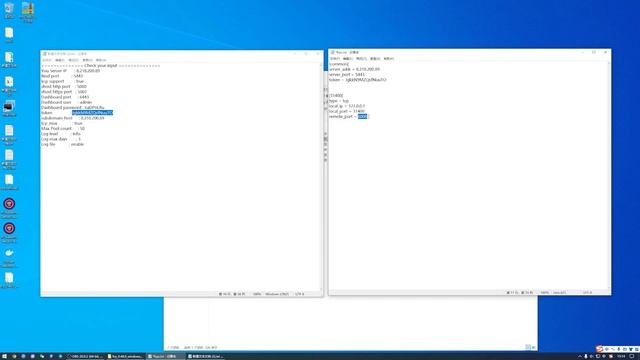Open View menu in left Notepad window
Image resolution: width=640 pixels, height=360 pixels.
87,60
